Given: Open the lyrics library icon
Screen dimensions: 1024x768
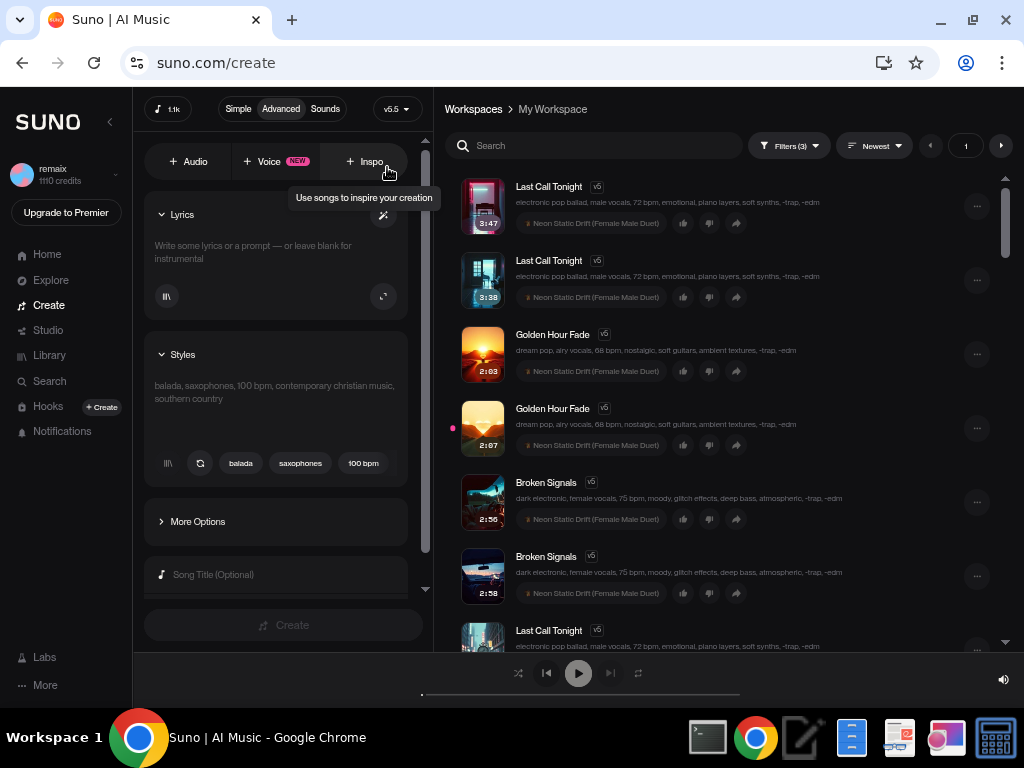Looking at the screenshot, I should point(167,296).
